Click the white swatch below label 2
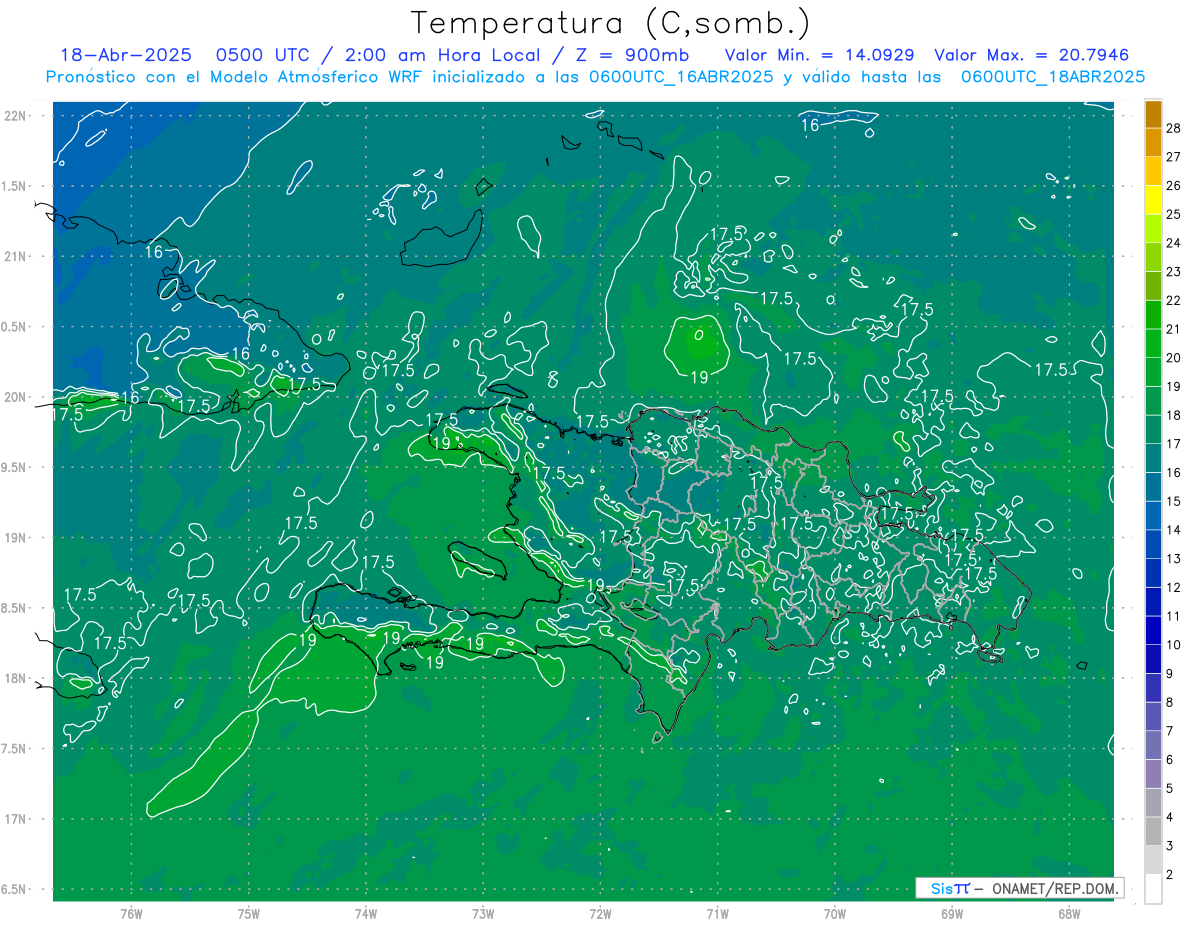Viewport: 1200px width, 927px height. pyautogui.click(x=1153, y=889)
